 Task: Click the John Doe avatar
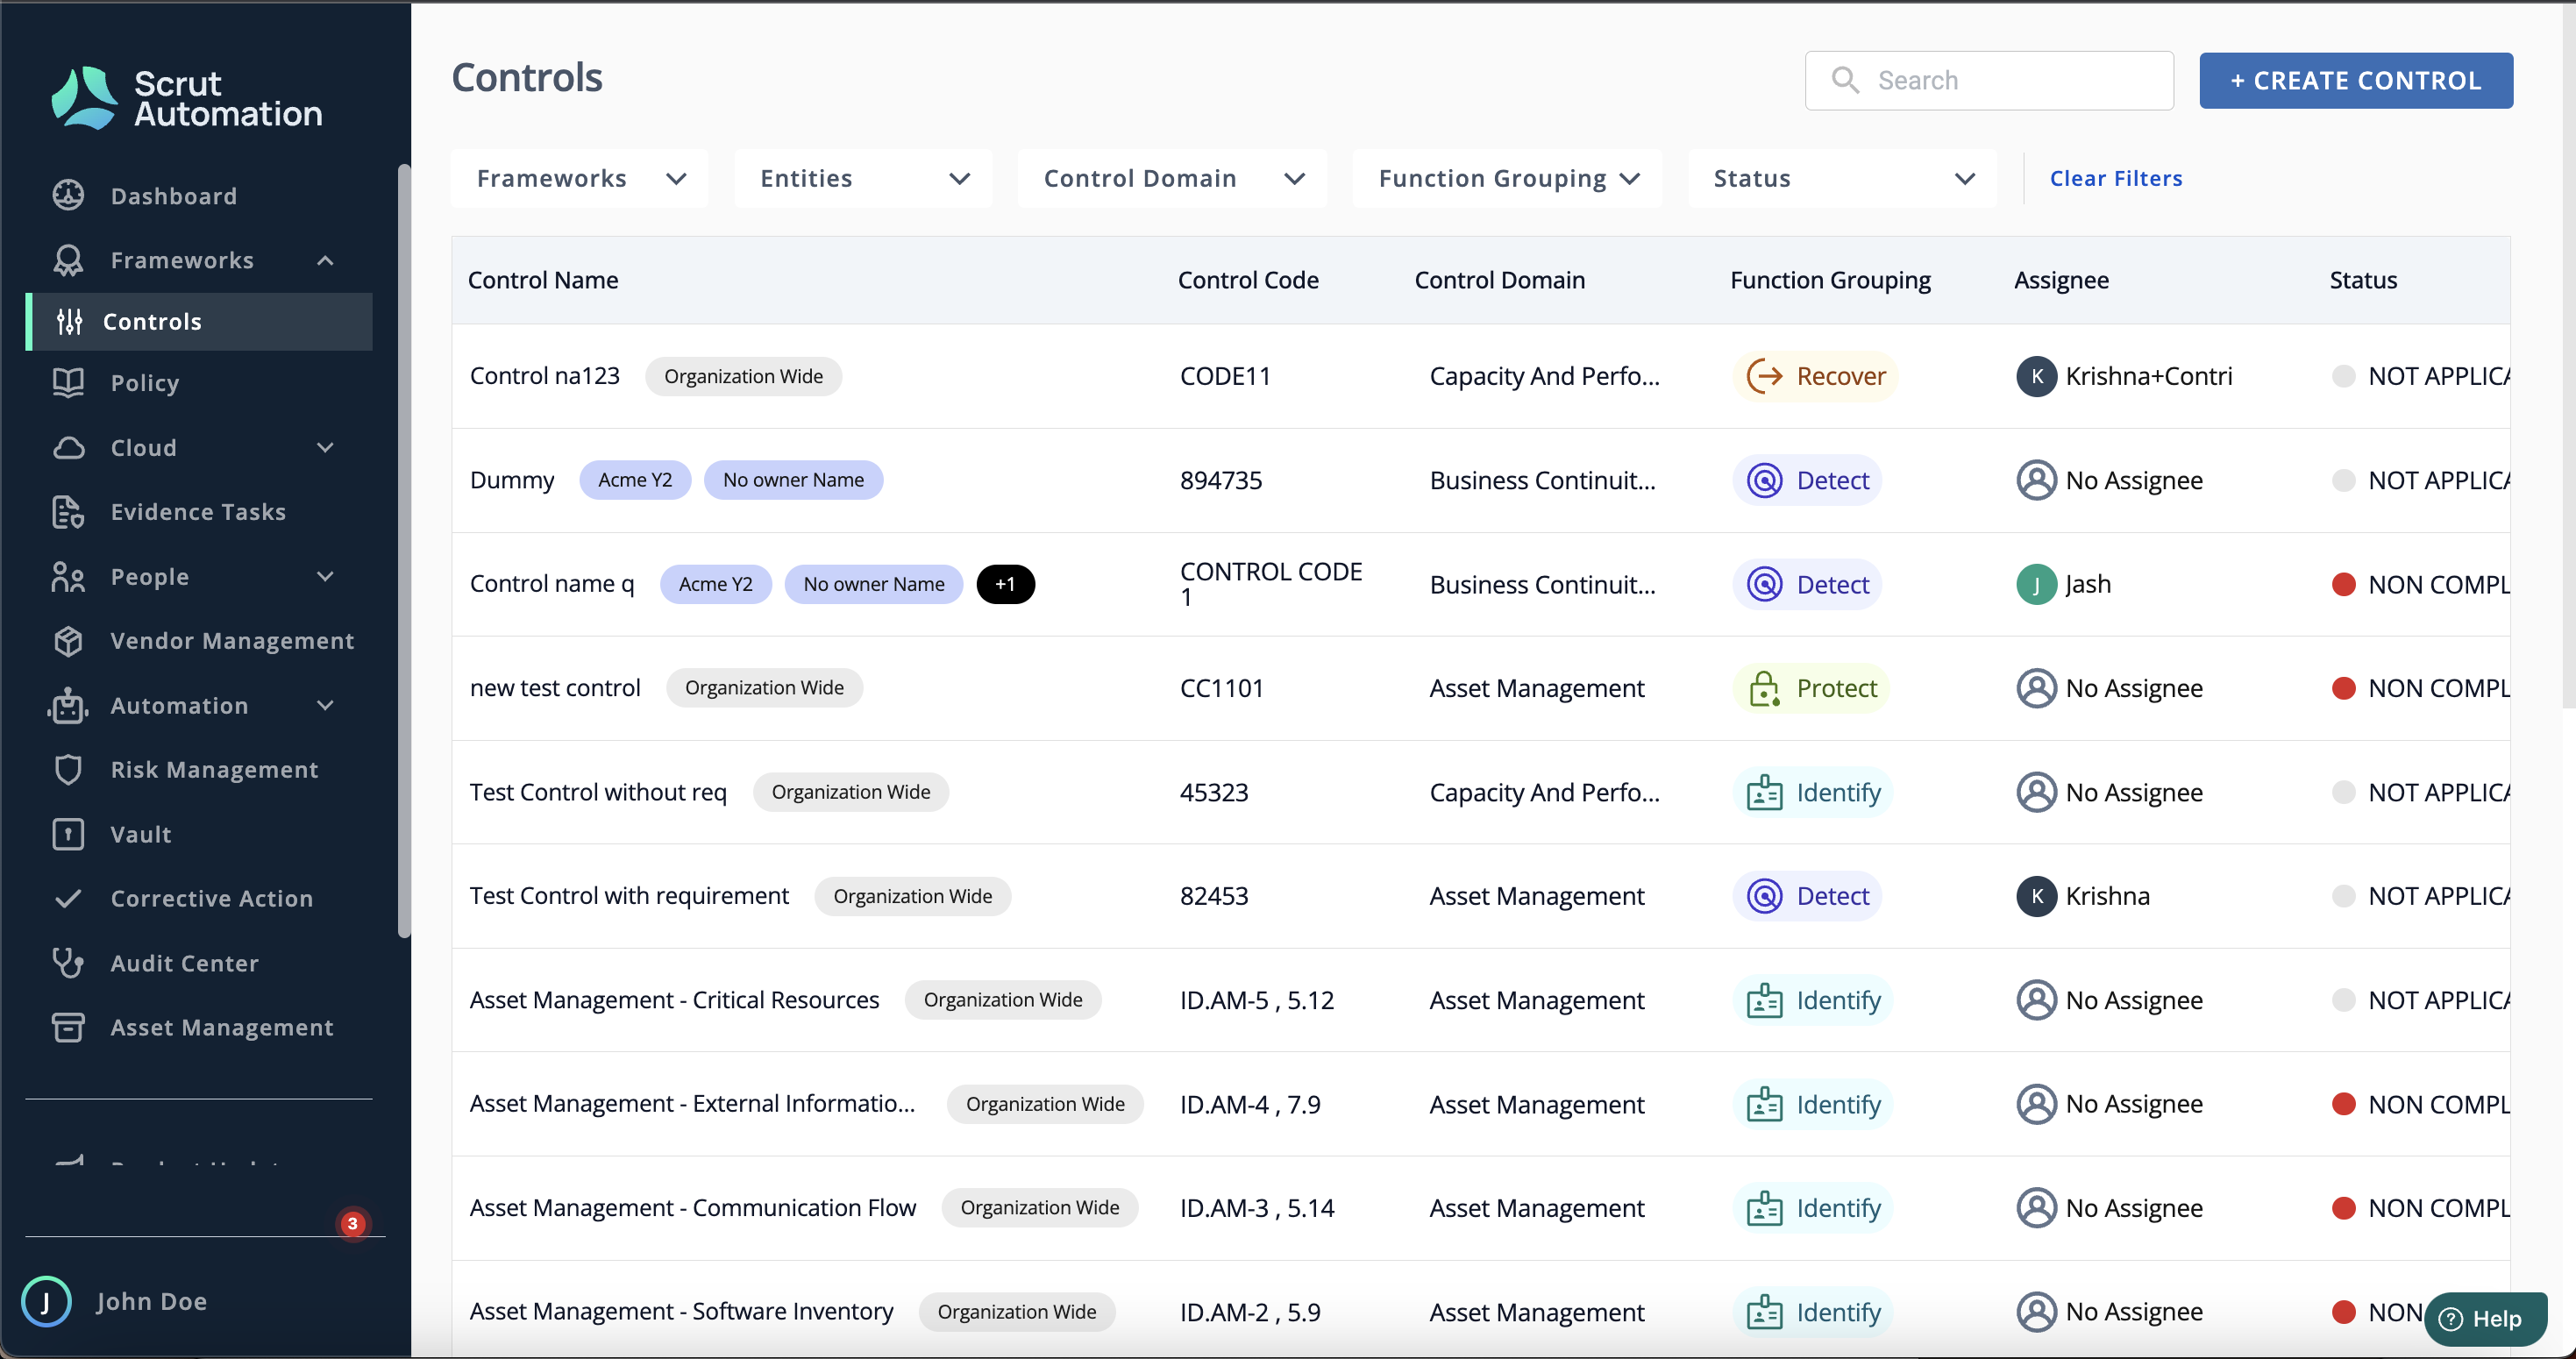(46, 1301)
